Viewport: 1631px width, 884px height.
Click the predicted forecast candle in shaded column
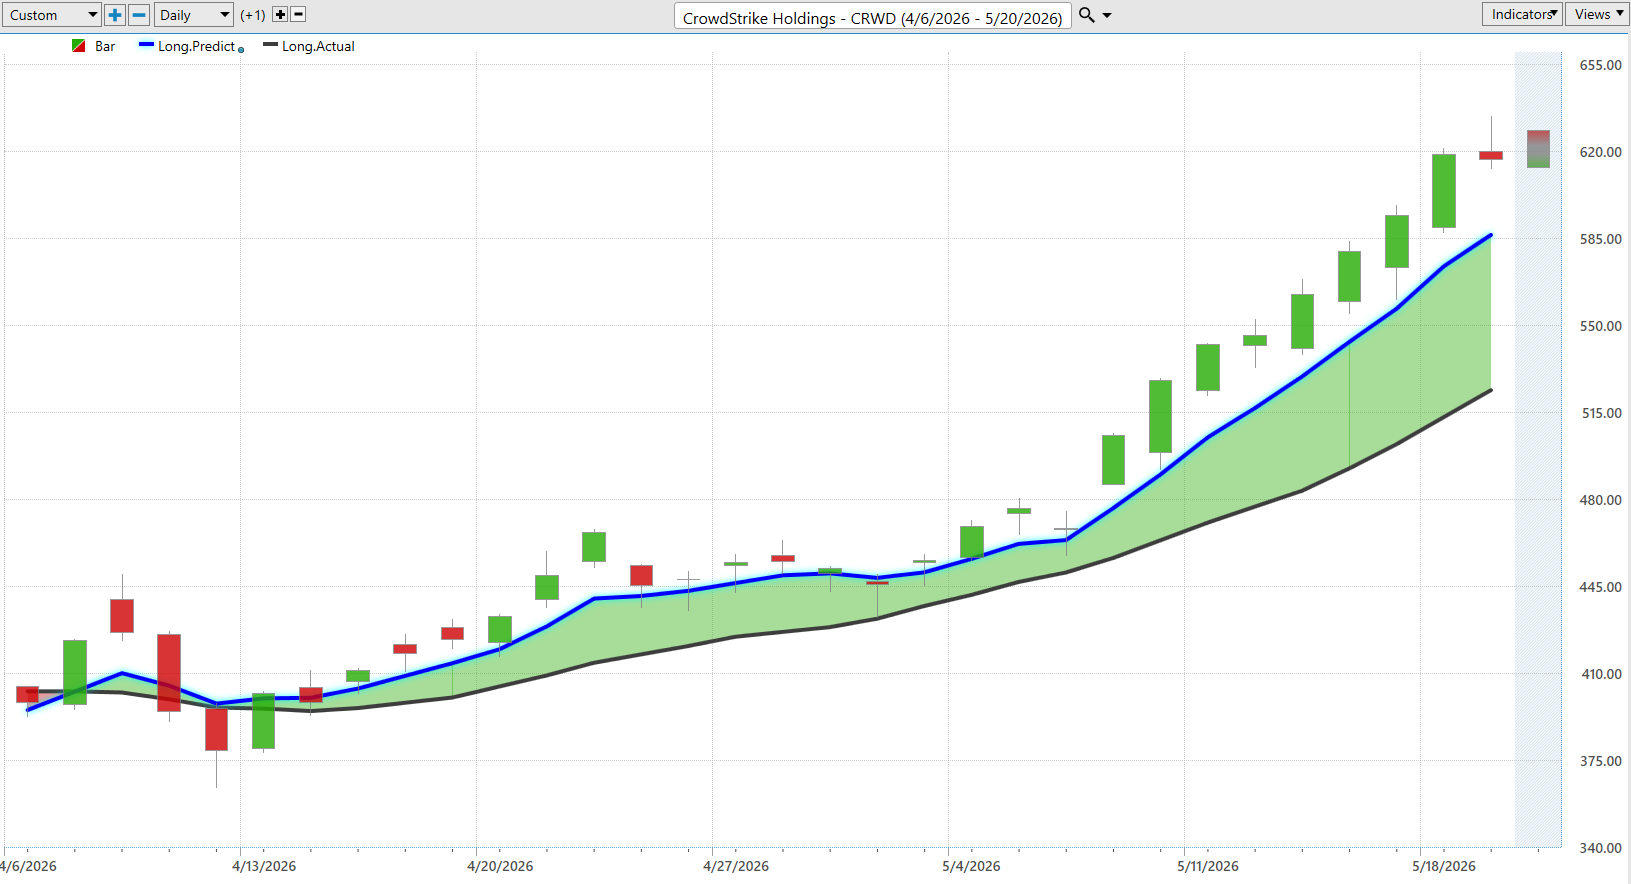(x=1538, y=149)
